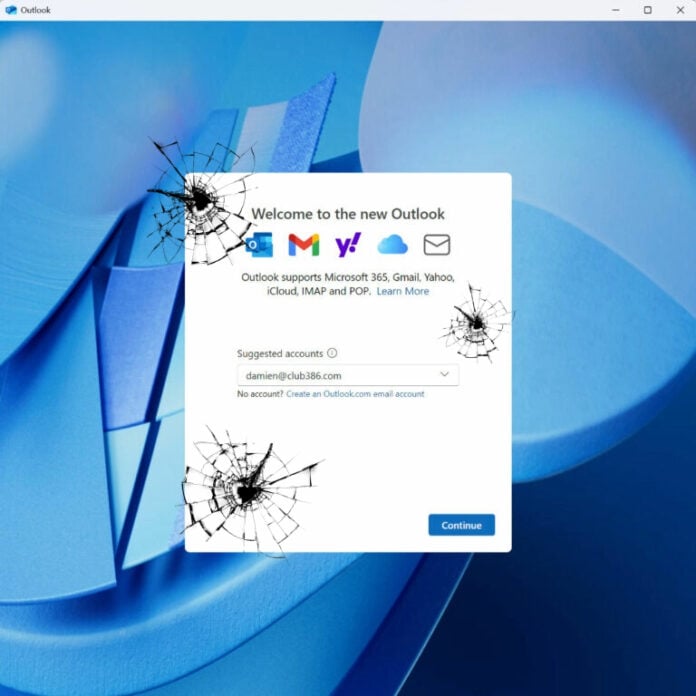Click the 'Outlook' title bar text
Image resolution: width=696 pixels, height=696 pixels.
[x=36, y=10]
